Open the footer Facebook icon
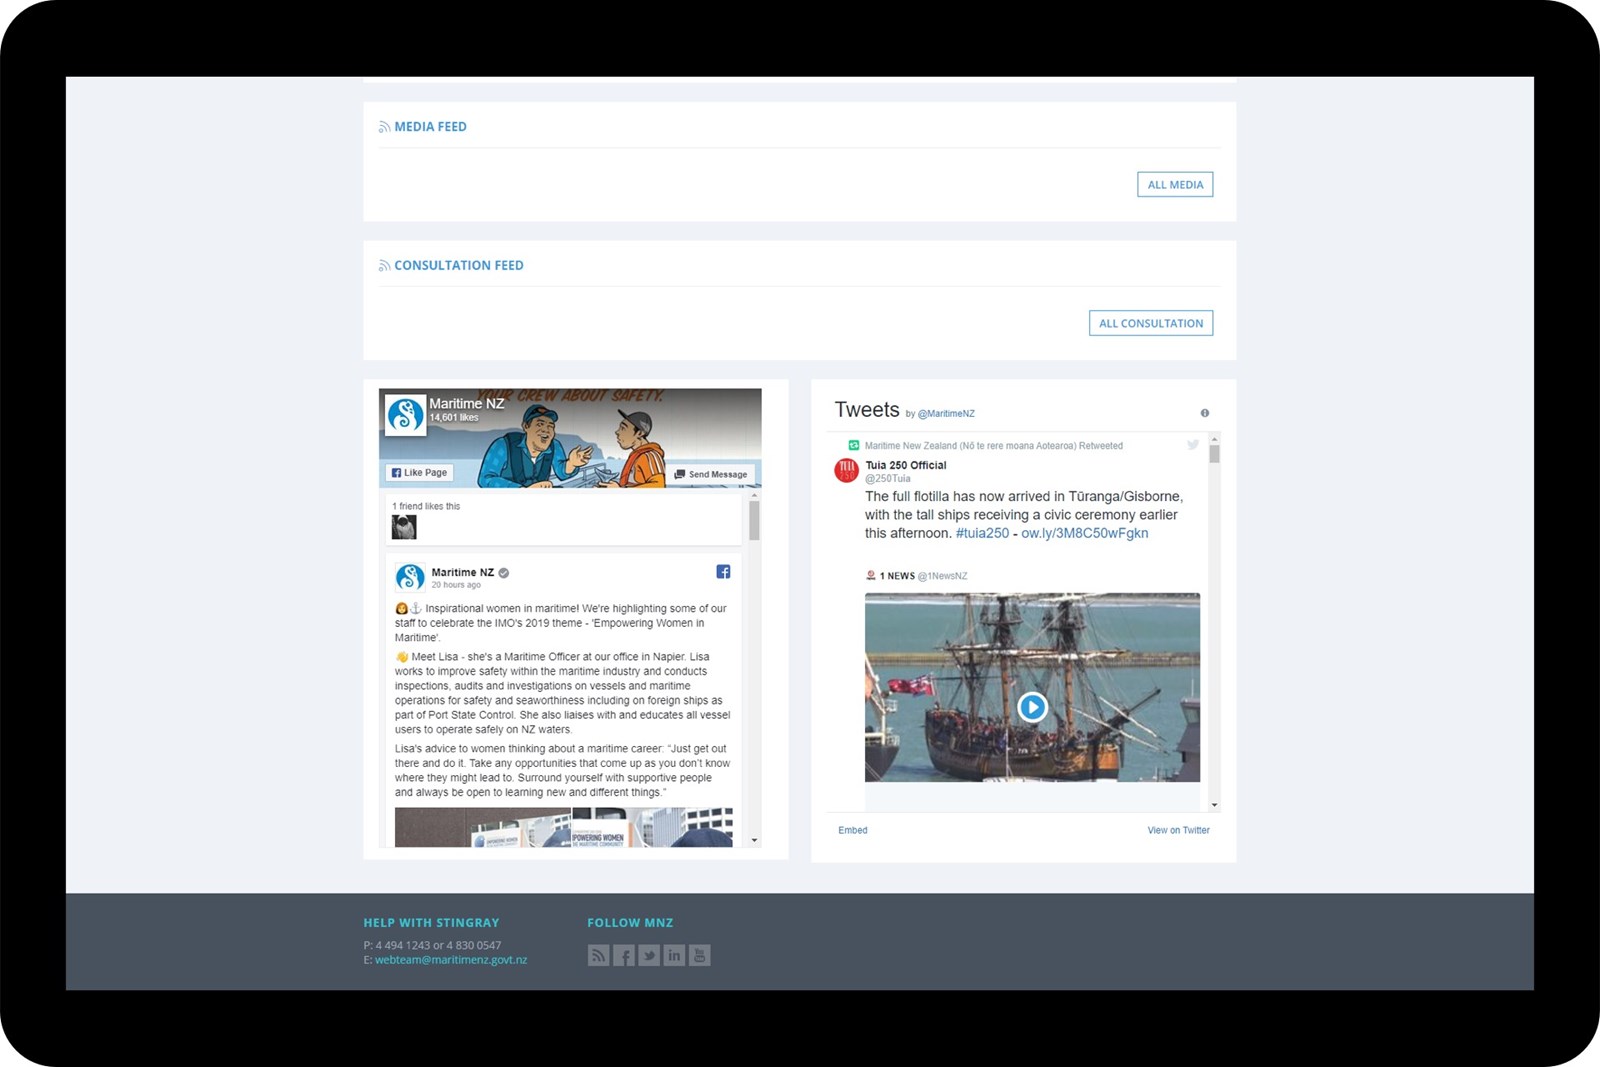The image size is (1600, 1067). pos(624,956)
